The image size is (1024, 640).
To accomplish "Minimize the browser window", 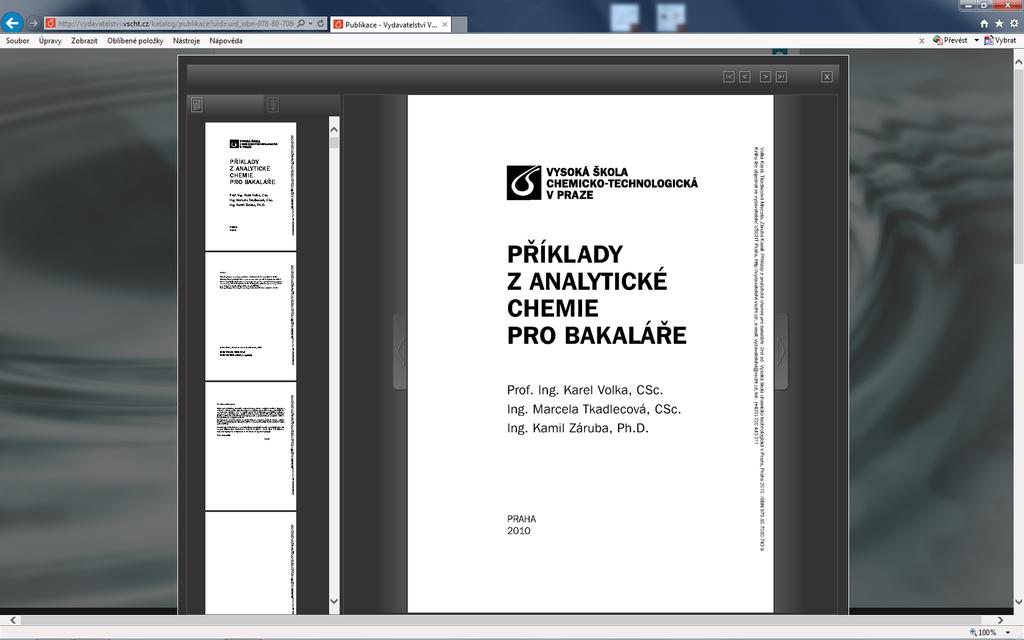I will [x=970, y=5].
